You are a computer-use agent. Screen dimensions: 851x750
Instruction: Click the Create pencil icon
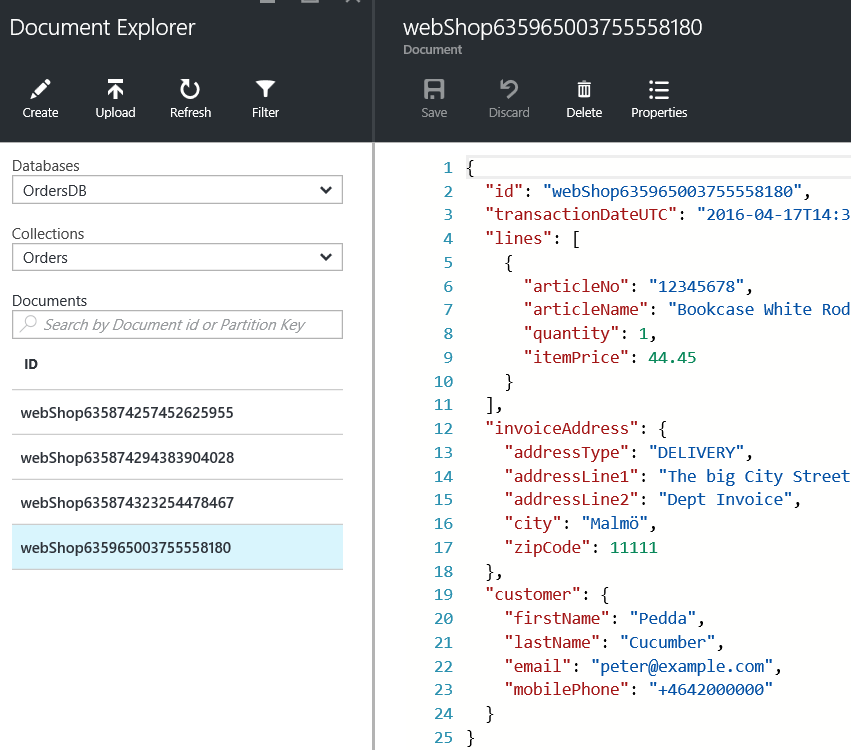(40, 90)
